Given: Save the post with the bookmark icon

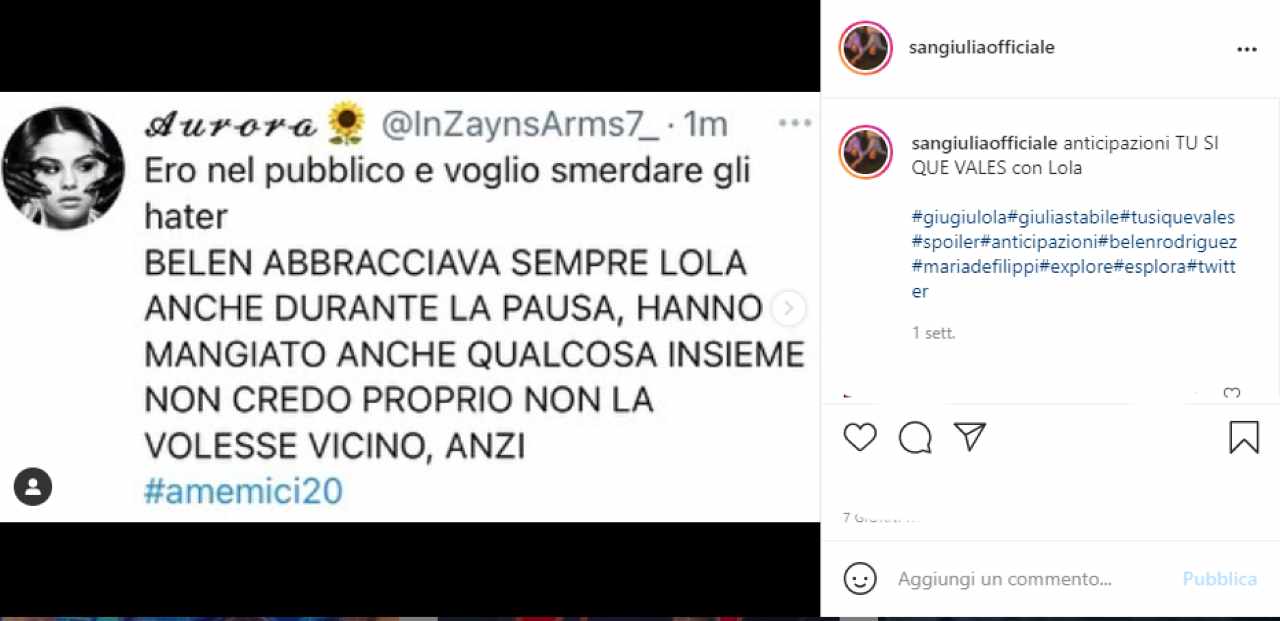Looking at the screenshot, I should click(1244, 437).
